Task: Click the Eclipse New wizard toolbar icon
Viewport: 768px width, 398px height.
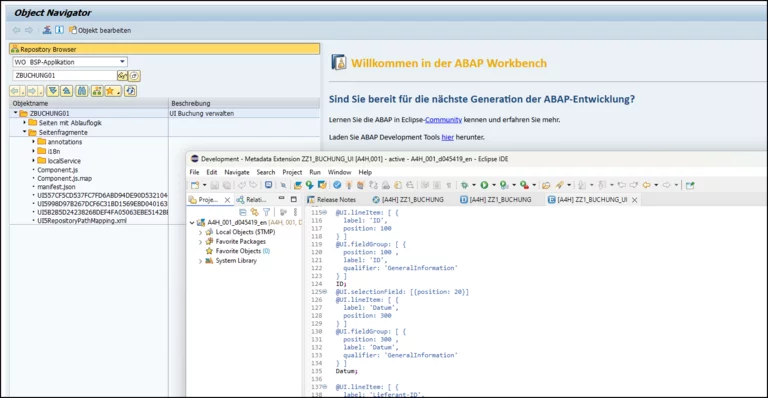Action: pyautogui.click(x=195, y=185)
